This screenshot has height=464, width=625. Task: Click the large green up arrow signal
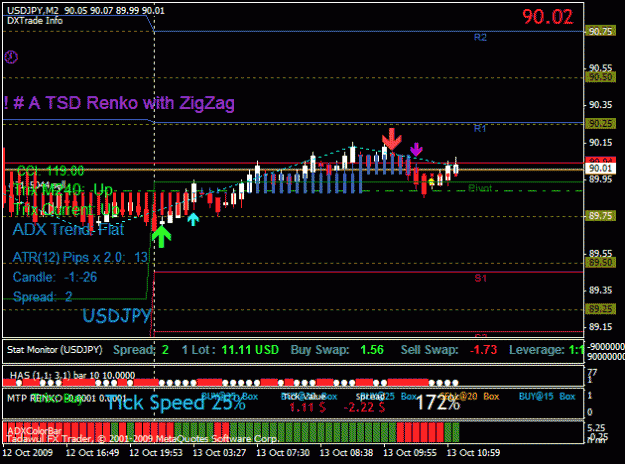coord(161,236)
